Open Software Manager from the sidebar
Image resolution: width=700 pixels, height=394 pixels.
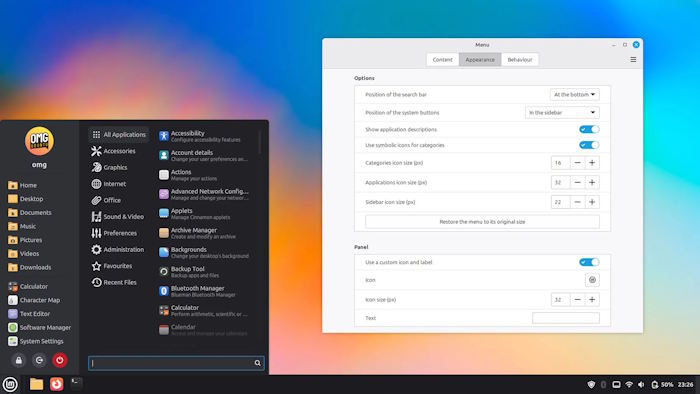pos(40,328)
